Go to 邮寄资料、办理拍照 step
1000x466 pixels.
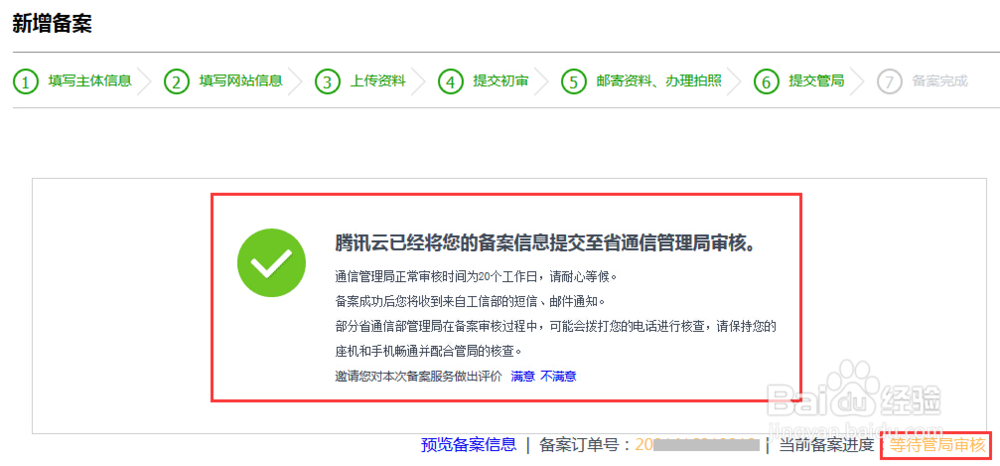click(x=659, y=81)
